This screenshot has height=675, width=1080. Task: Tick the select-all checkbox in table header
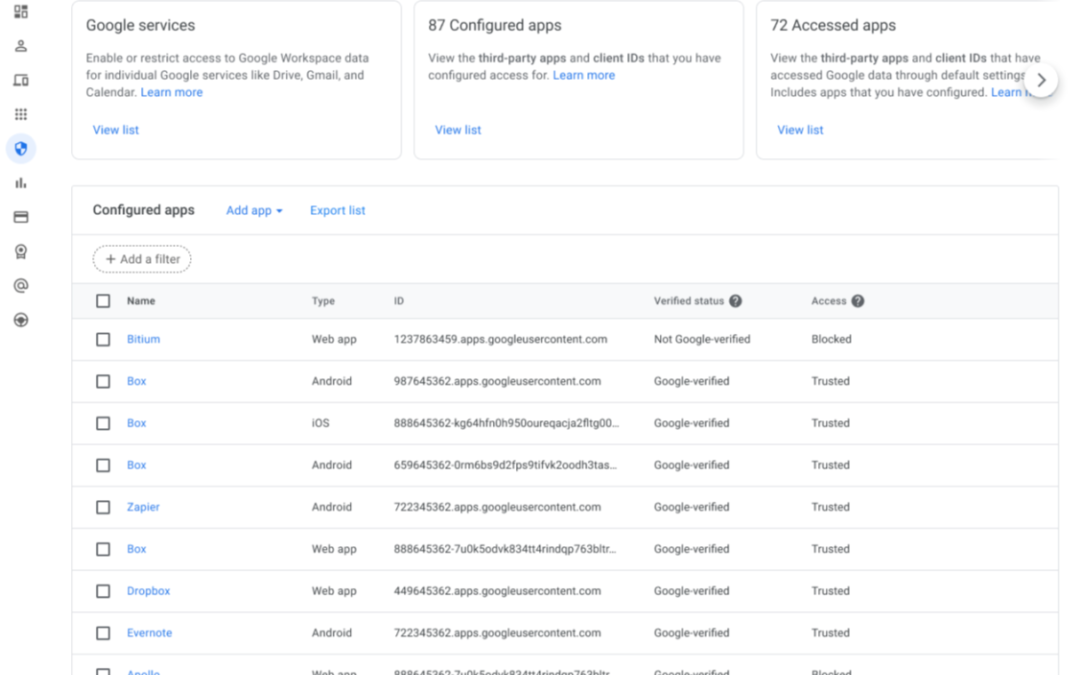[103, 301]
